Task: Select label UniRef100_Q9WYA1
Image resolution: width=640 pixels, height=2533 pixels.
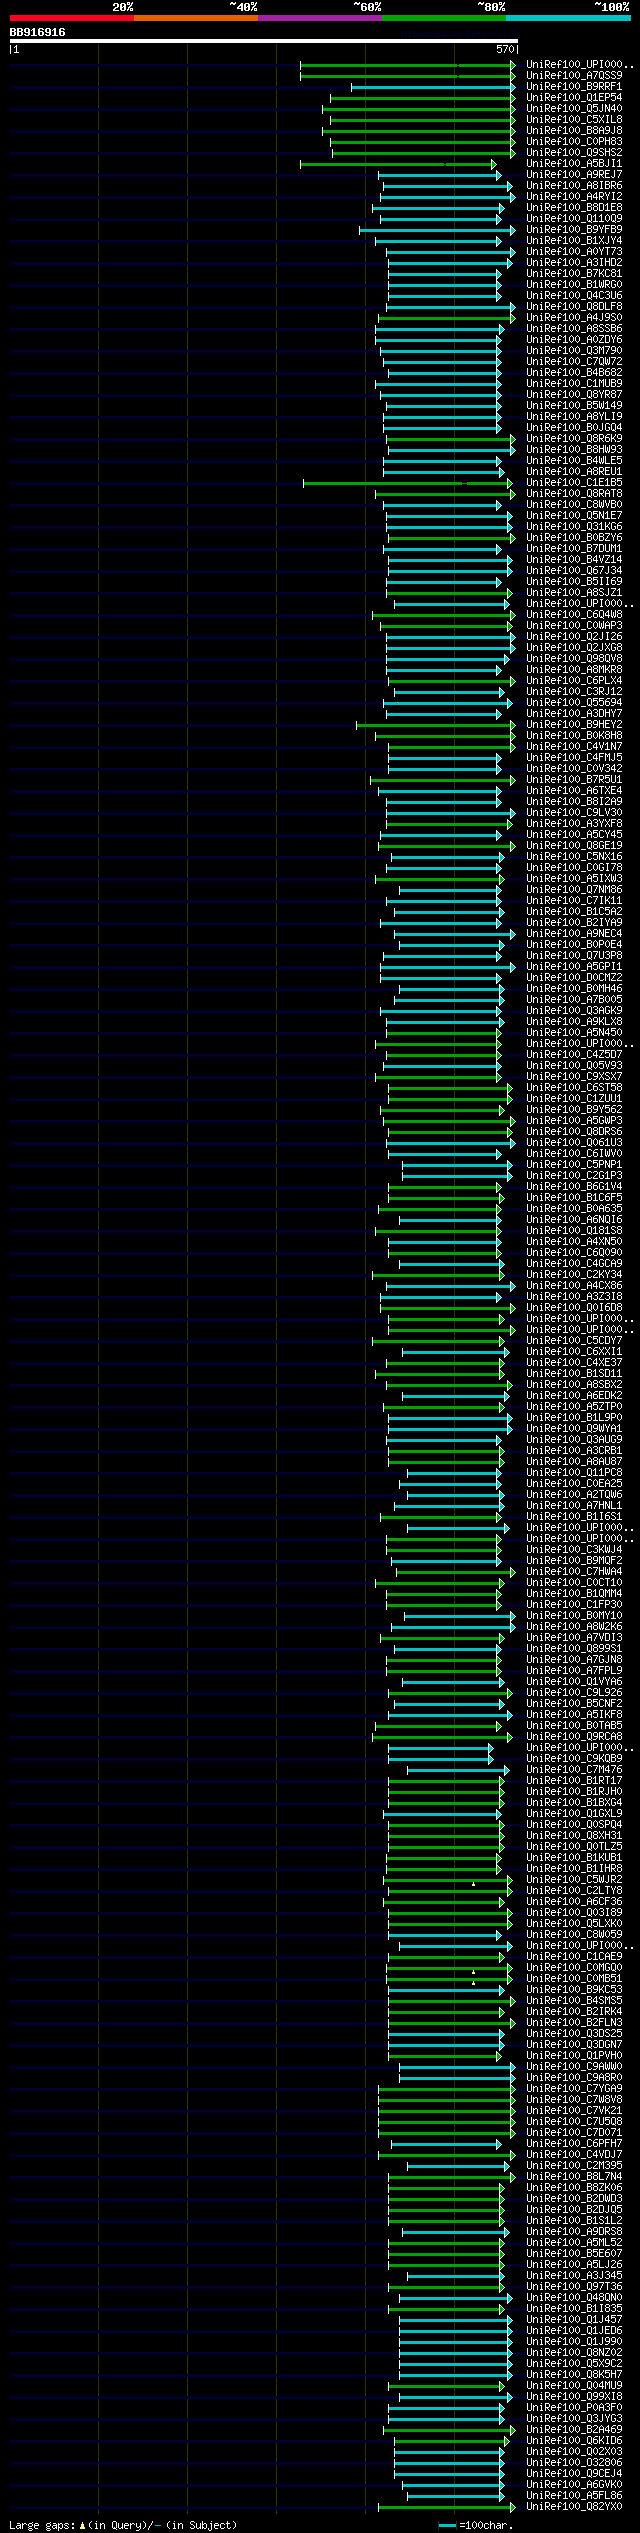Action: click(x=574, y=1429)
